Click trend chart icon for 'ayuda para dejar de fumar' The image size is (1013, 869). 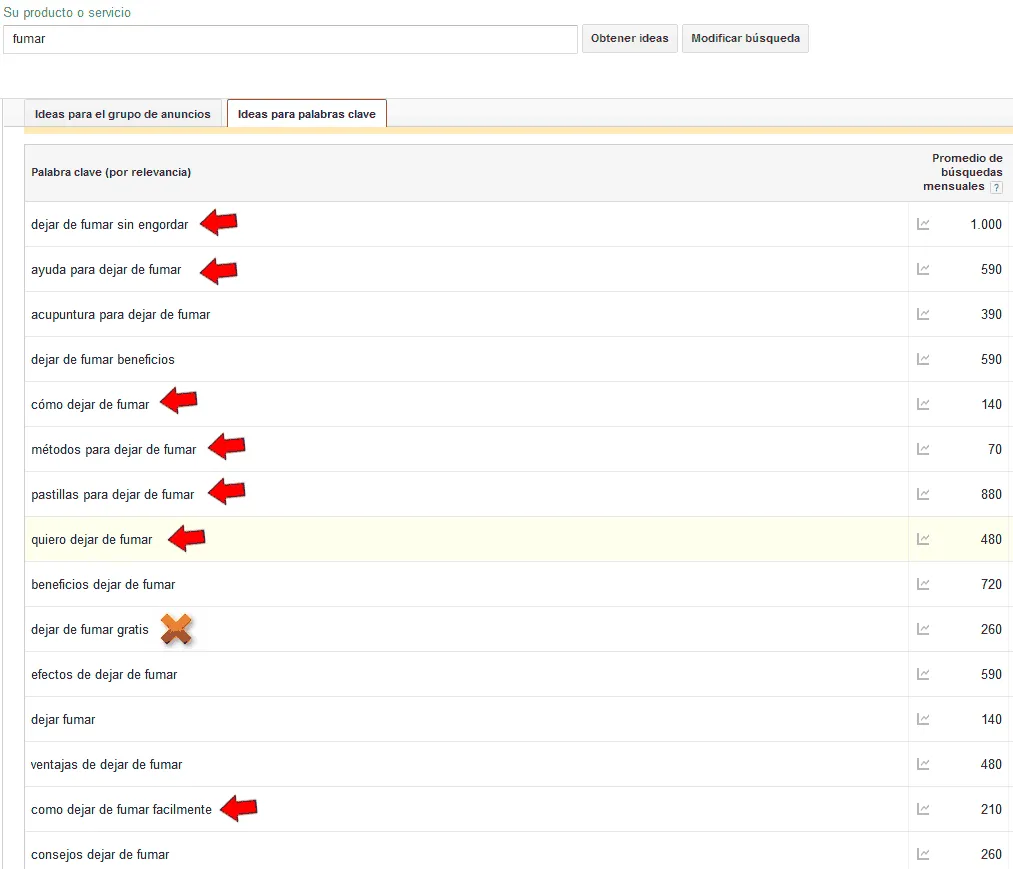[923, 270]
